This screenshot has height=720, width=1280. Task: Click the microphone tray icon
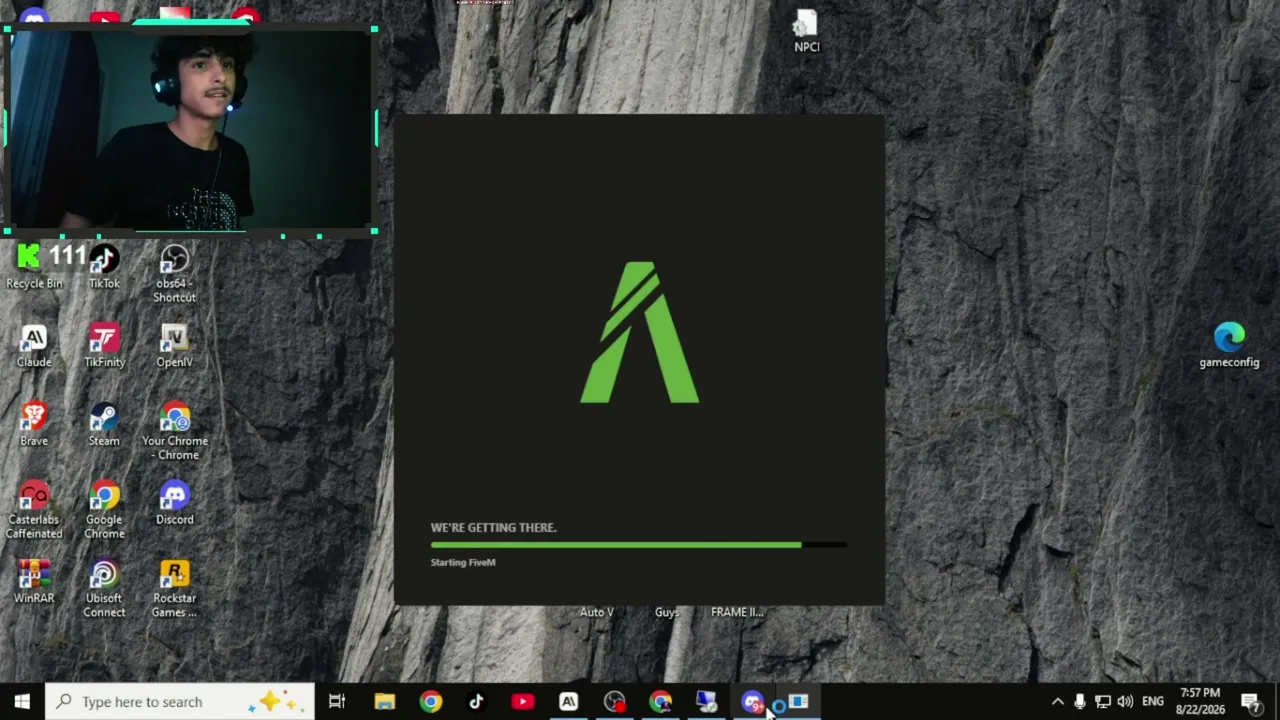coord(1080,702)
